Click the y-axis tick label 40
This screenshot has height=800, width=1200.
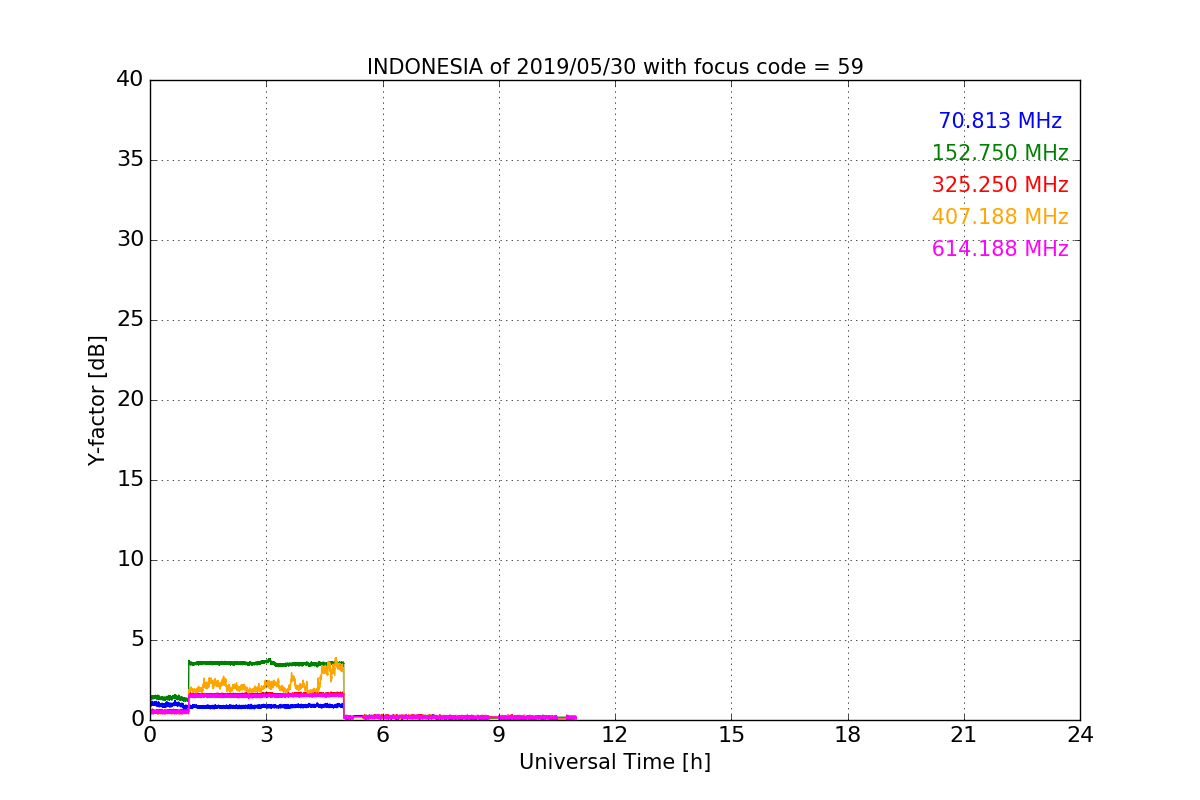click(x=130, y=80)
